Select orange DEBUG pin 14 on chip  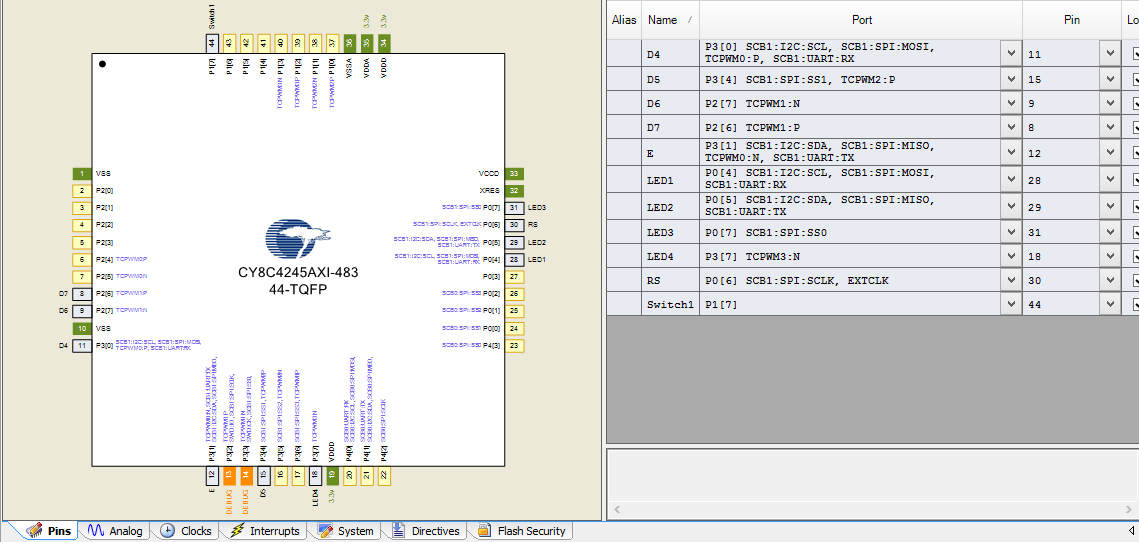point(246,477)
